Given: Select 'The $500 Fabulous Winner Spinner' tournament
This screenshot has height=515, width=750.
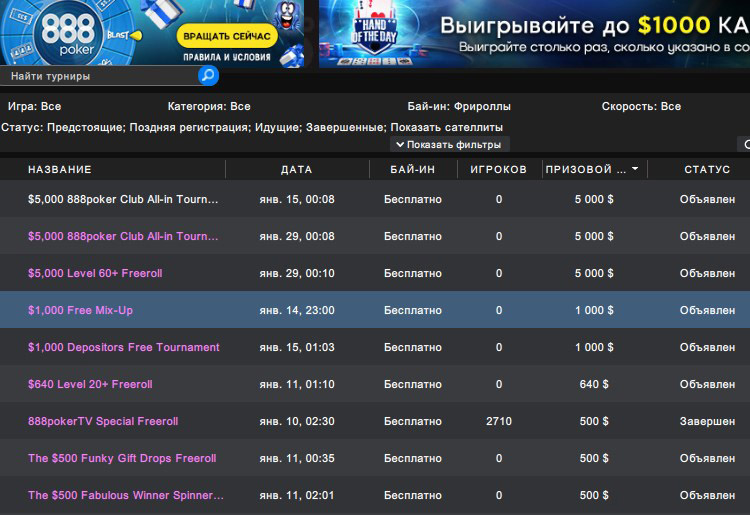Looking at the screenshot, I should [375, 495].
